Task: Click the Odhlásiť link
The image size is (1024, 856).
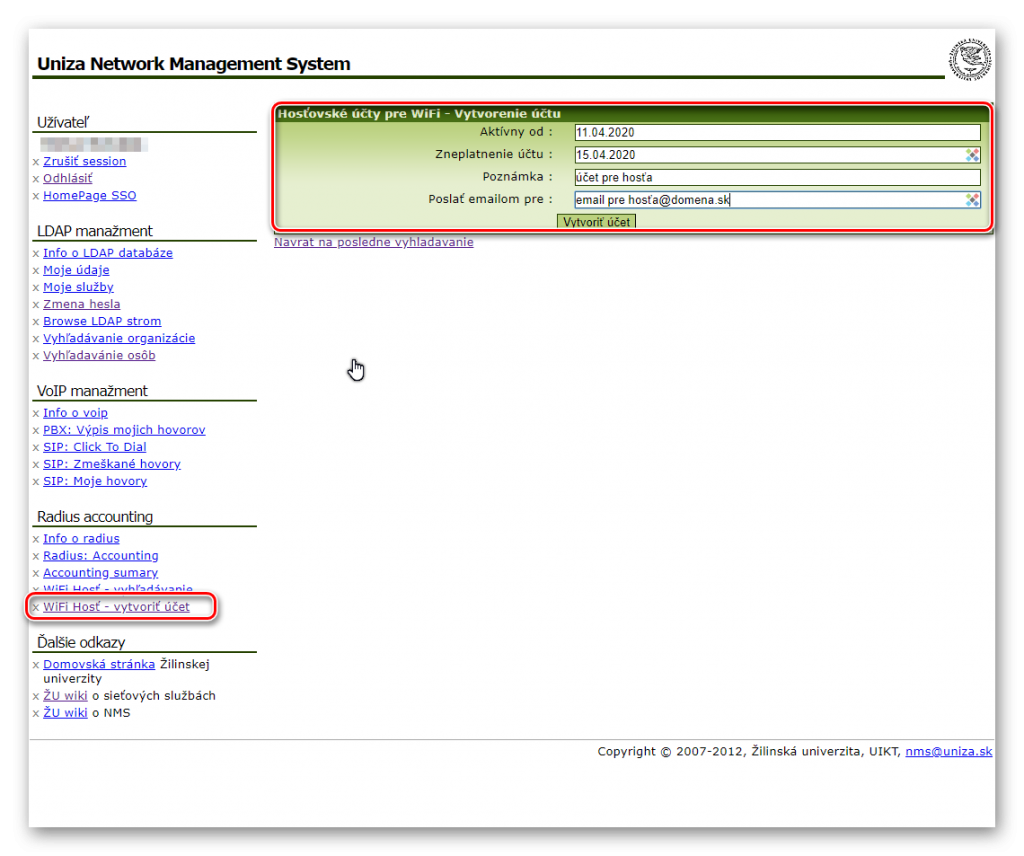Action: click(x=68, y=178)
